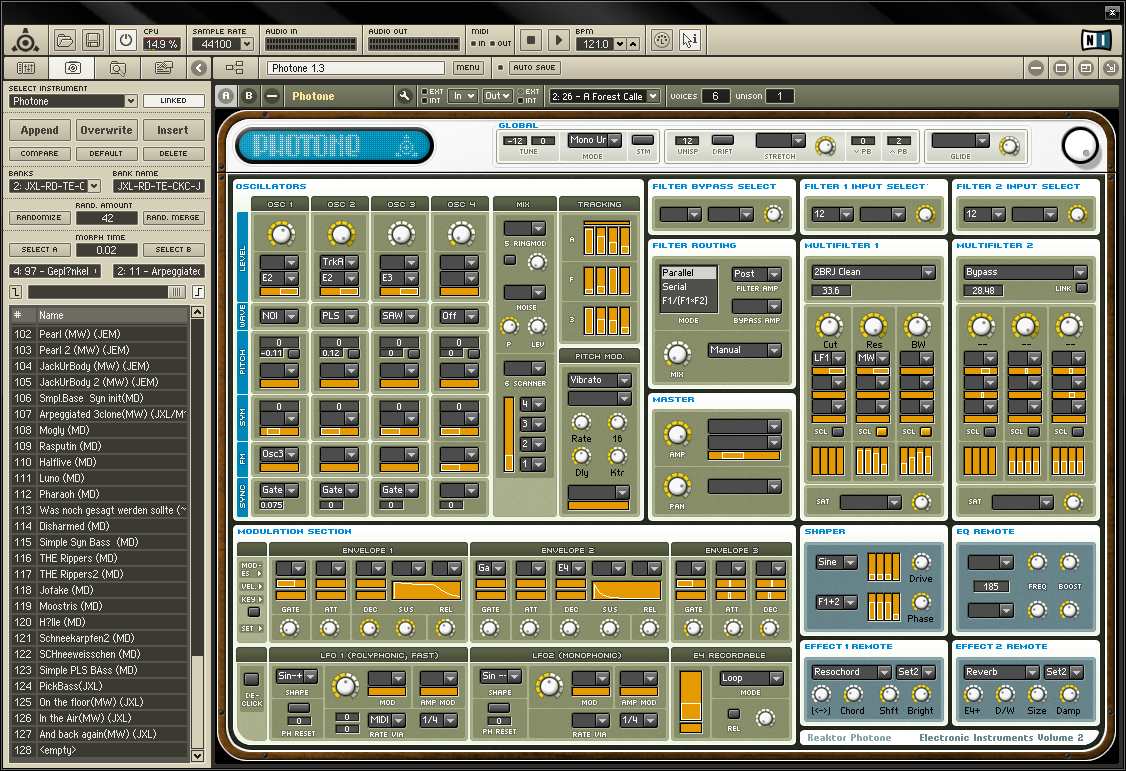
Task: Select F1/(F1+F2) filter routing mode
Action: [x=688, y=300]
